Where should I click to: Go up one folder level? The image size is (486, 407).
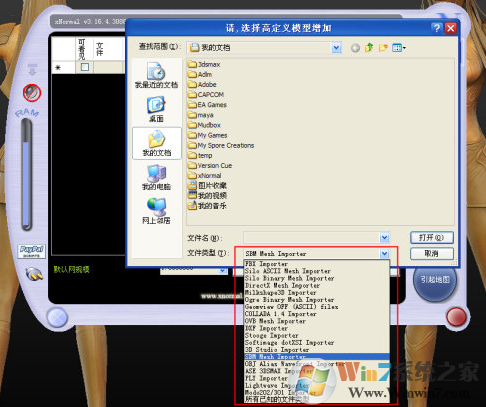coord(369,48)
